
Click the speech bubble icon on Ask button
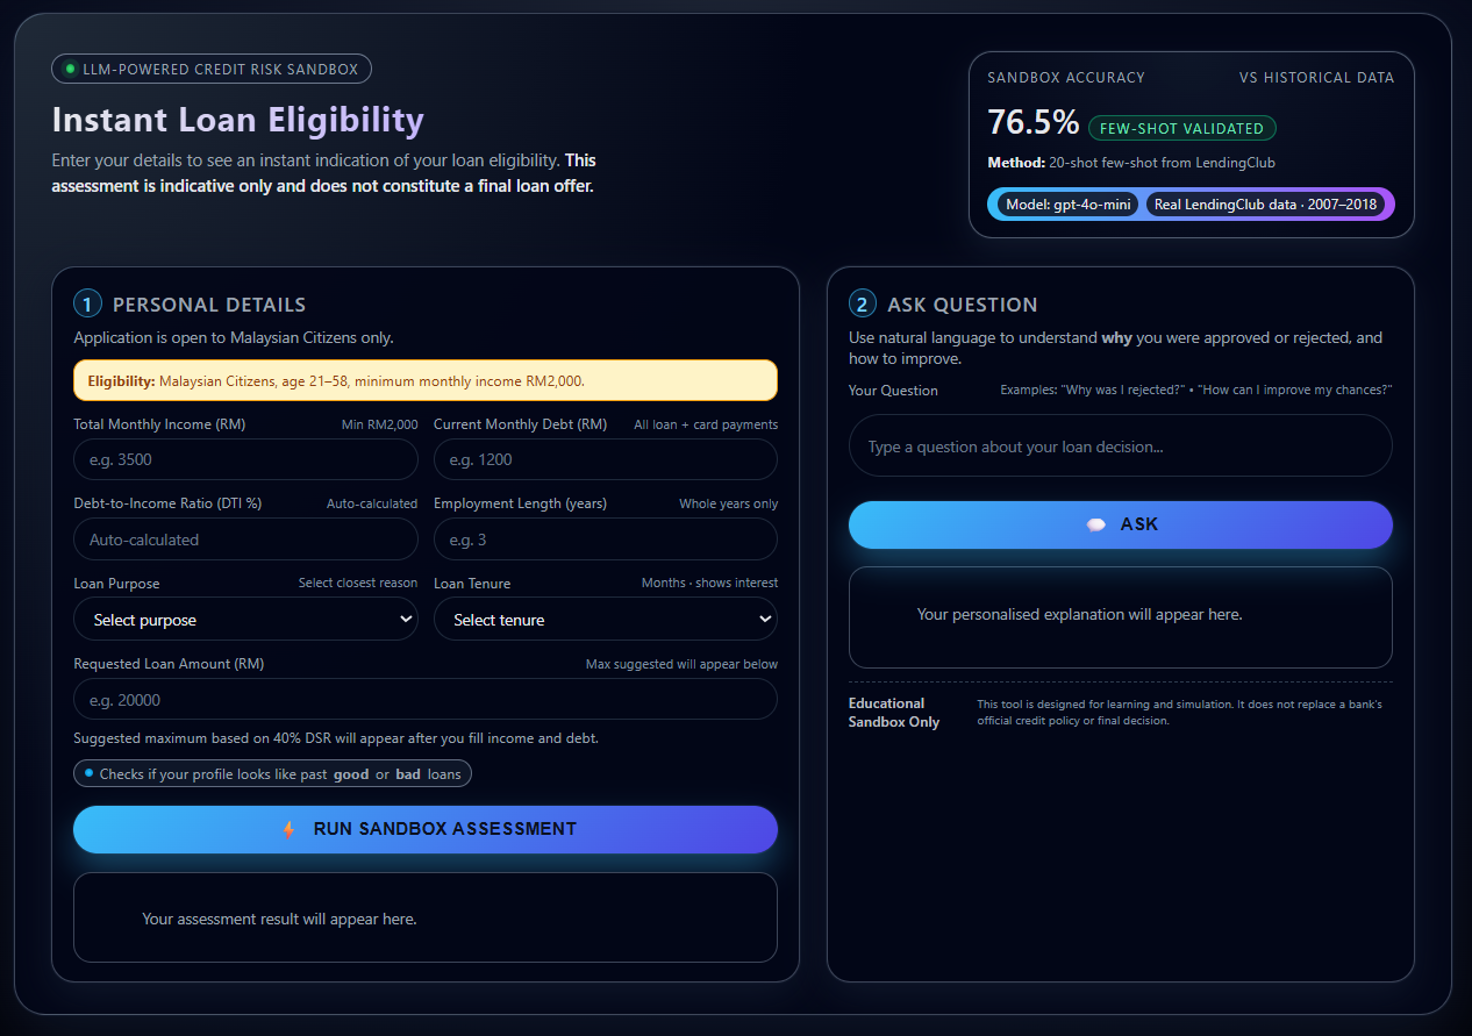pyautogui.click(x=1096, y=525)
